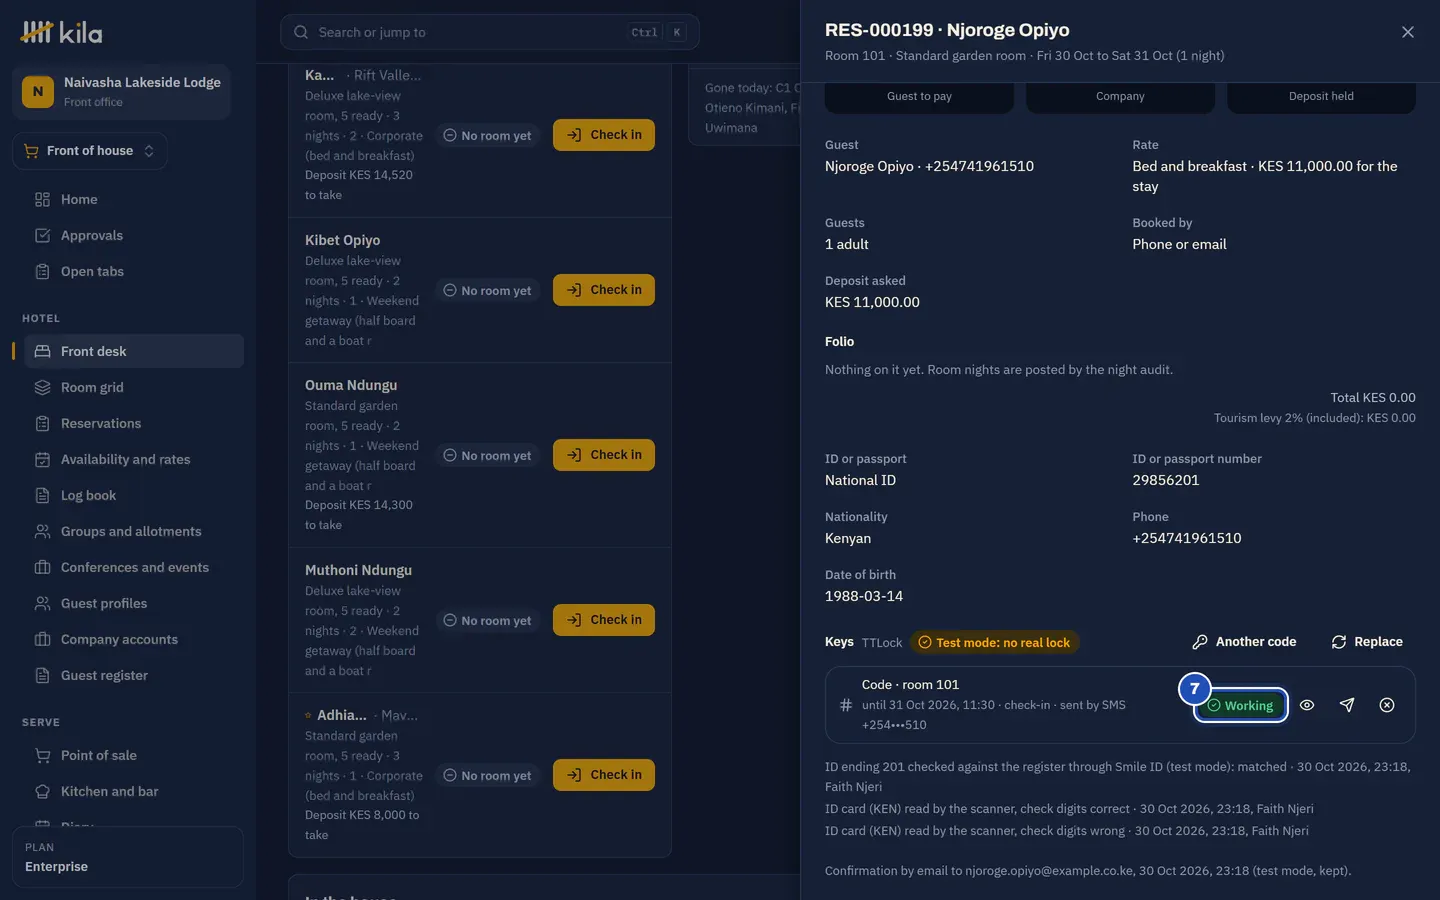This screenshot has height=900, width=1440.
Task: Click the Deposit asked amount KES 11,000.00
Action: coord(872,302)
